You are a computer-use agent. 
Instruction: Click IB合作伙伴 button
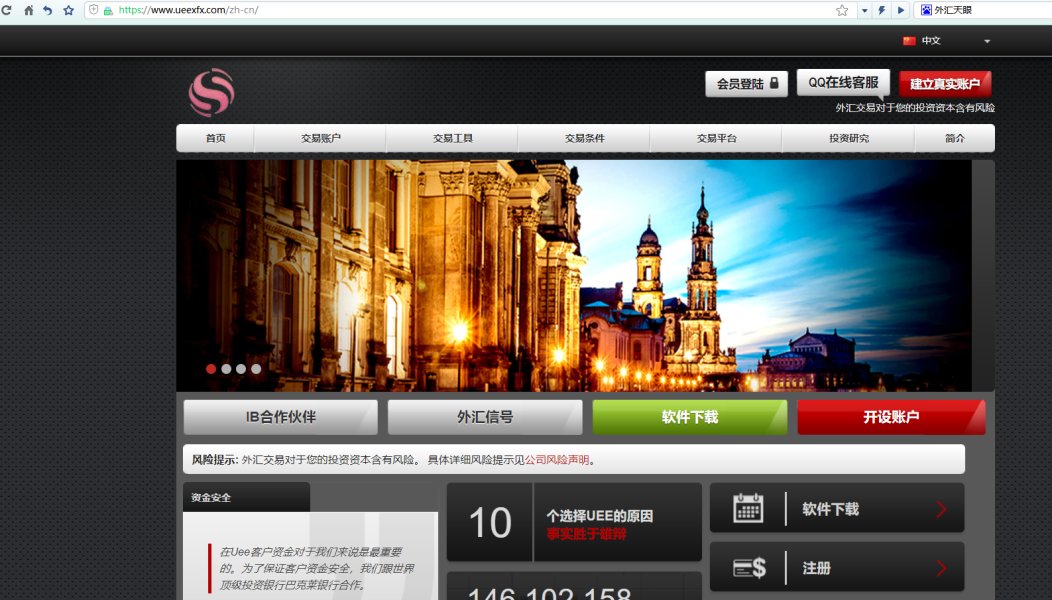click(280, 417)
